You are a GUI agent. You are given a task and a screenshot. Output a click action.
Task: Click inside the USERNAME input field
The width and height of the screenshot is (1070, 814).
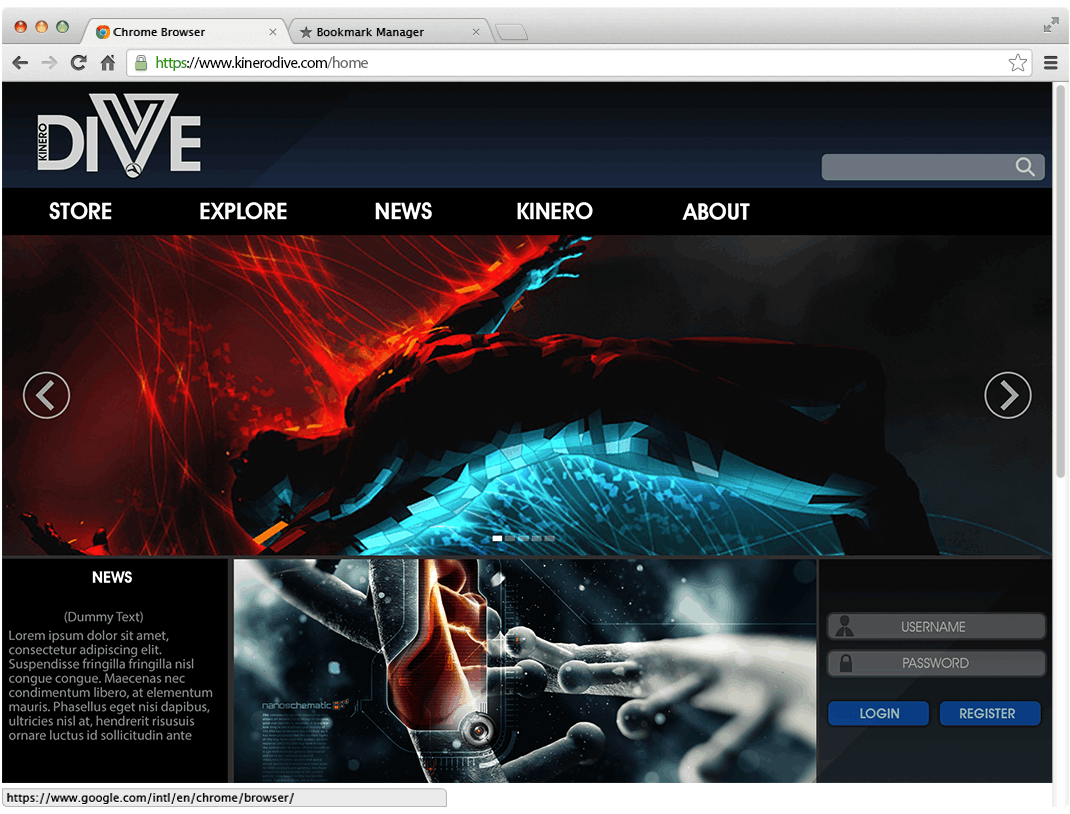click(x=940, y=626)
